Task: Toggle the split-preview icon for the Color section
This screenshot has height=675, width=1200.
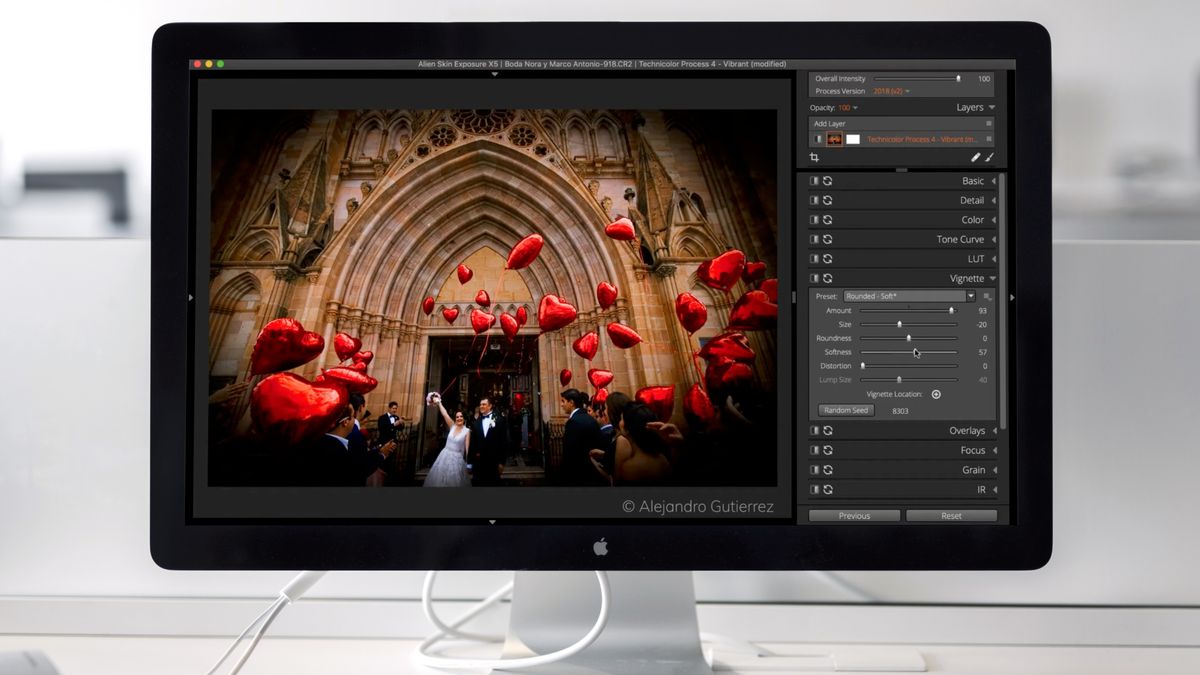Action: point(814,220)
